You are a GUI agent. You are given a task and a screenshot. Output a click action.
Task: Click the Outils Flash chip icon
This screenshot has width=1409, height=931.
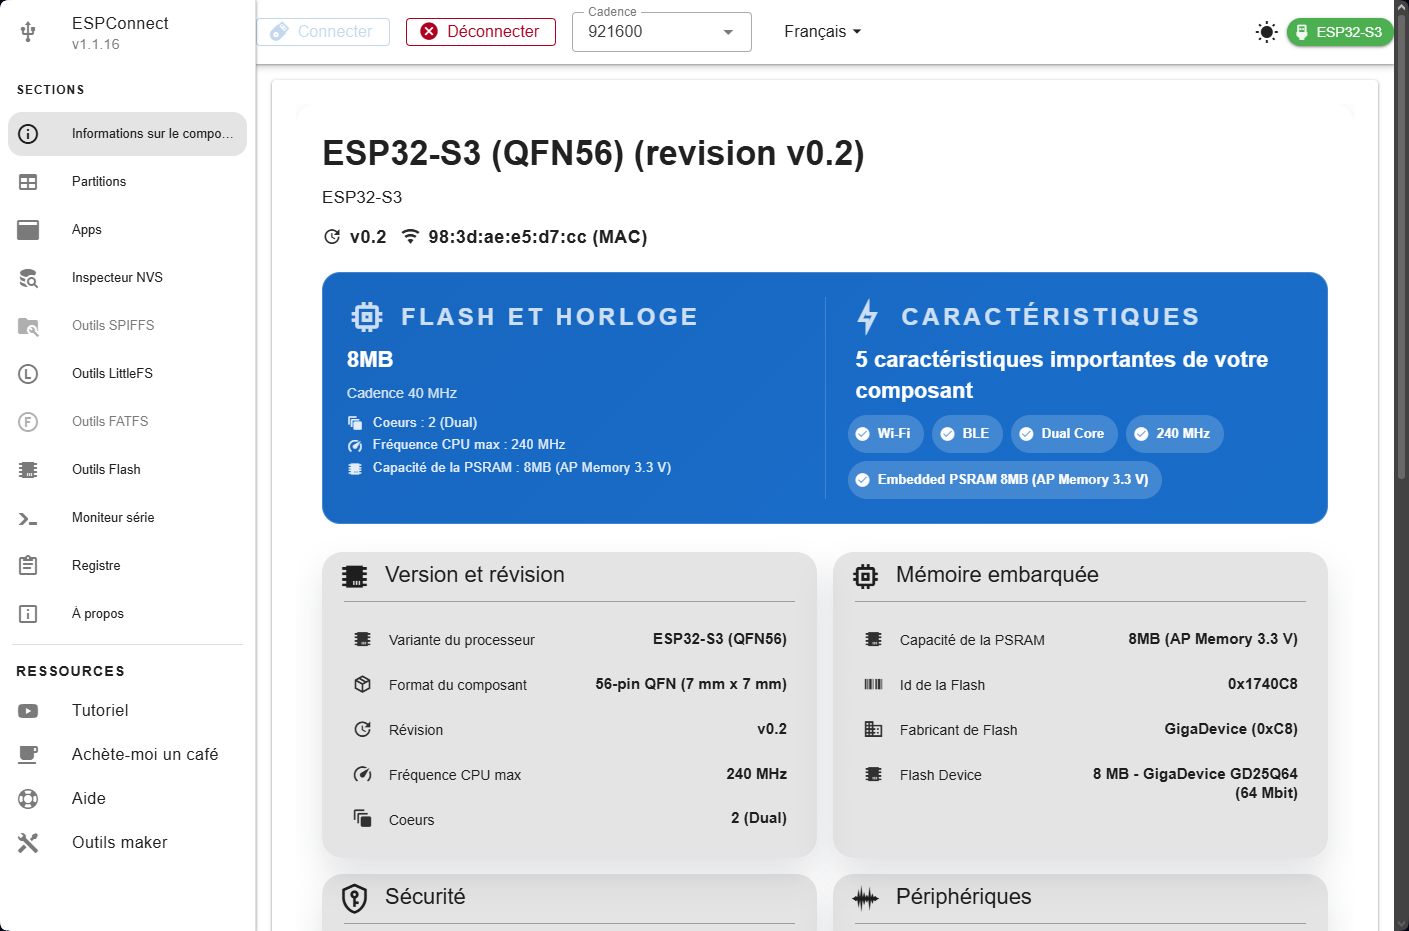[28, 470]
